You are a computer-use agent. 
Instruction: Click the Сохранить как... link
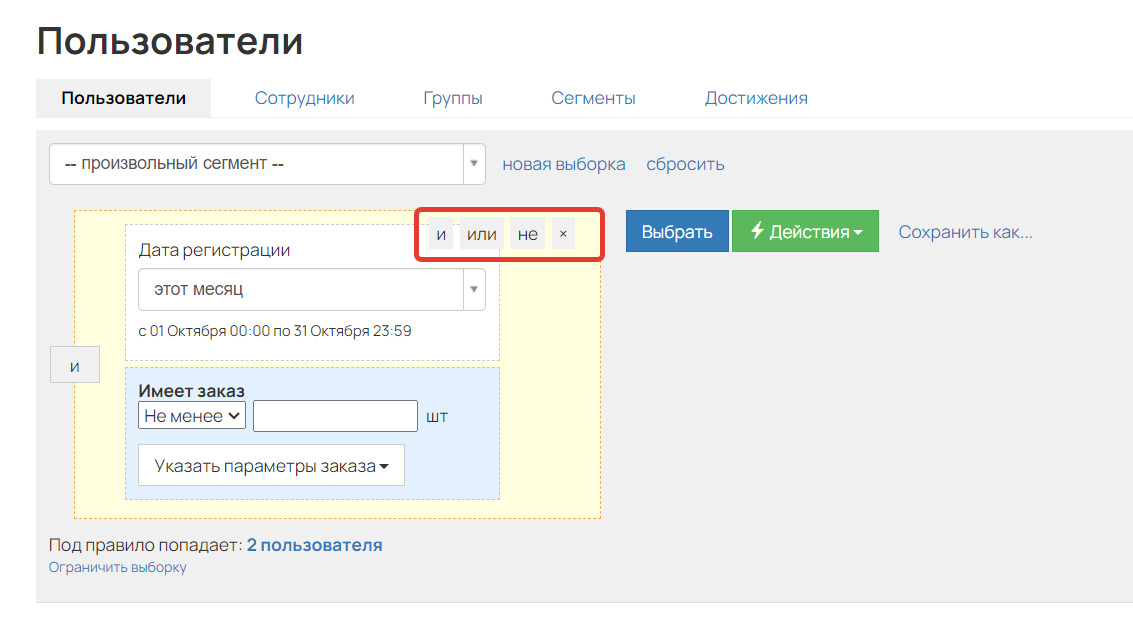(x=965, y=232)
